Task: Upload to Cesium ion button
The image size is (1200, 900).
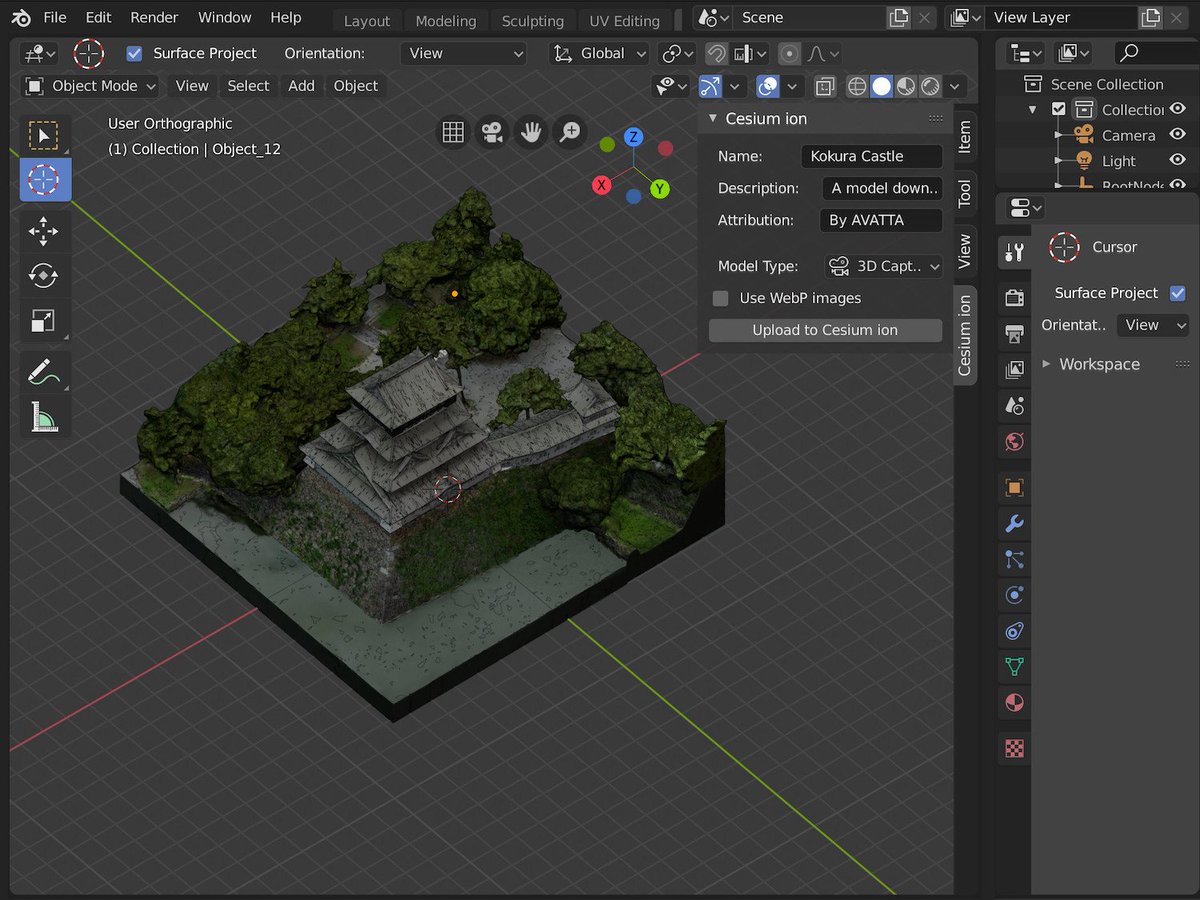Action: coord(825,330)
